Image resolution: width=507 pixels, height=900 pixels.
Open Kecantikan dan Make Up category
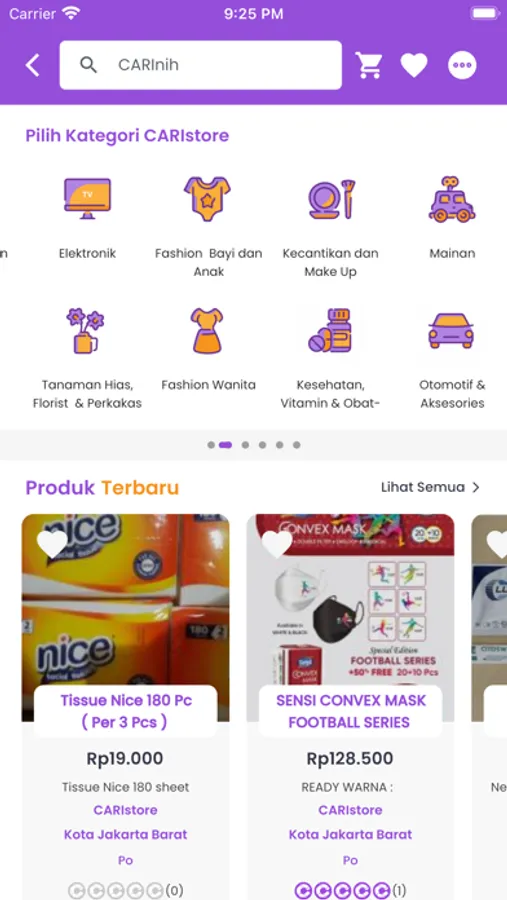tap(331, 199)
